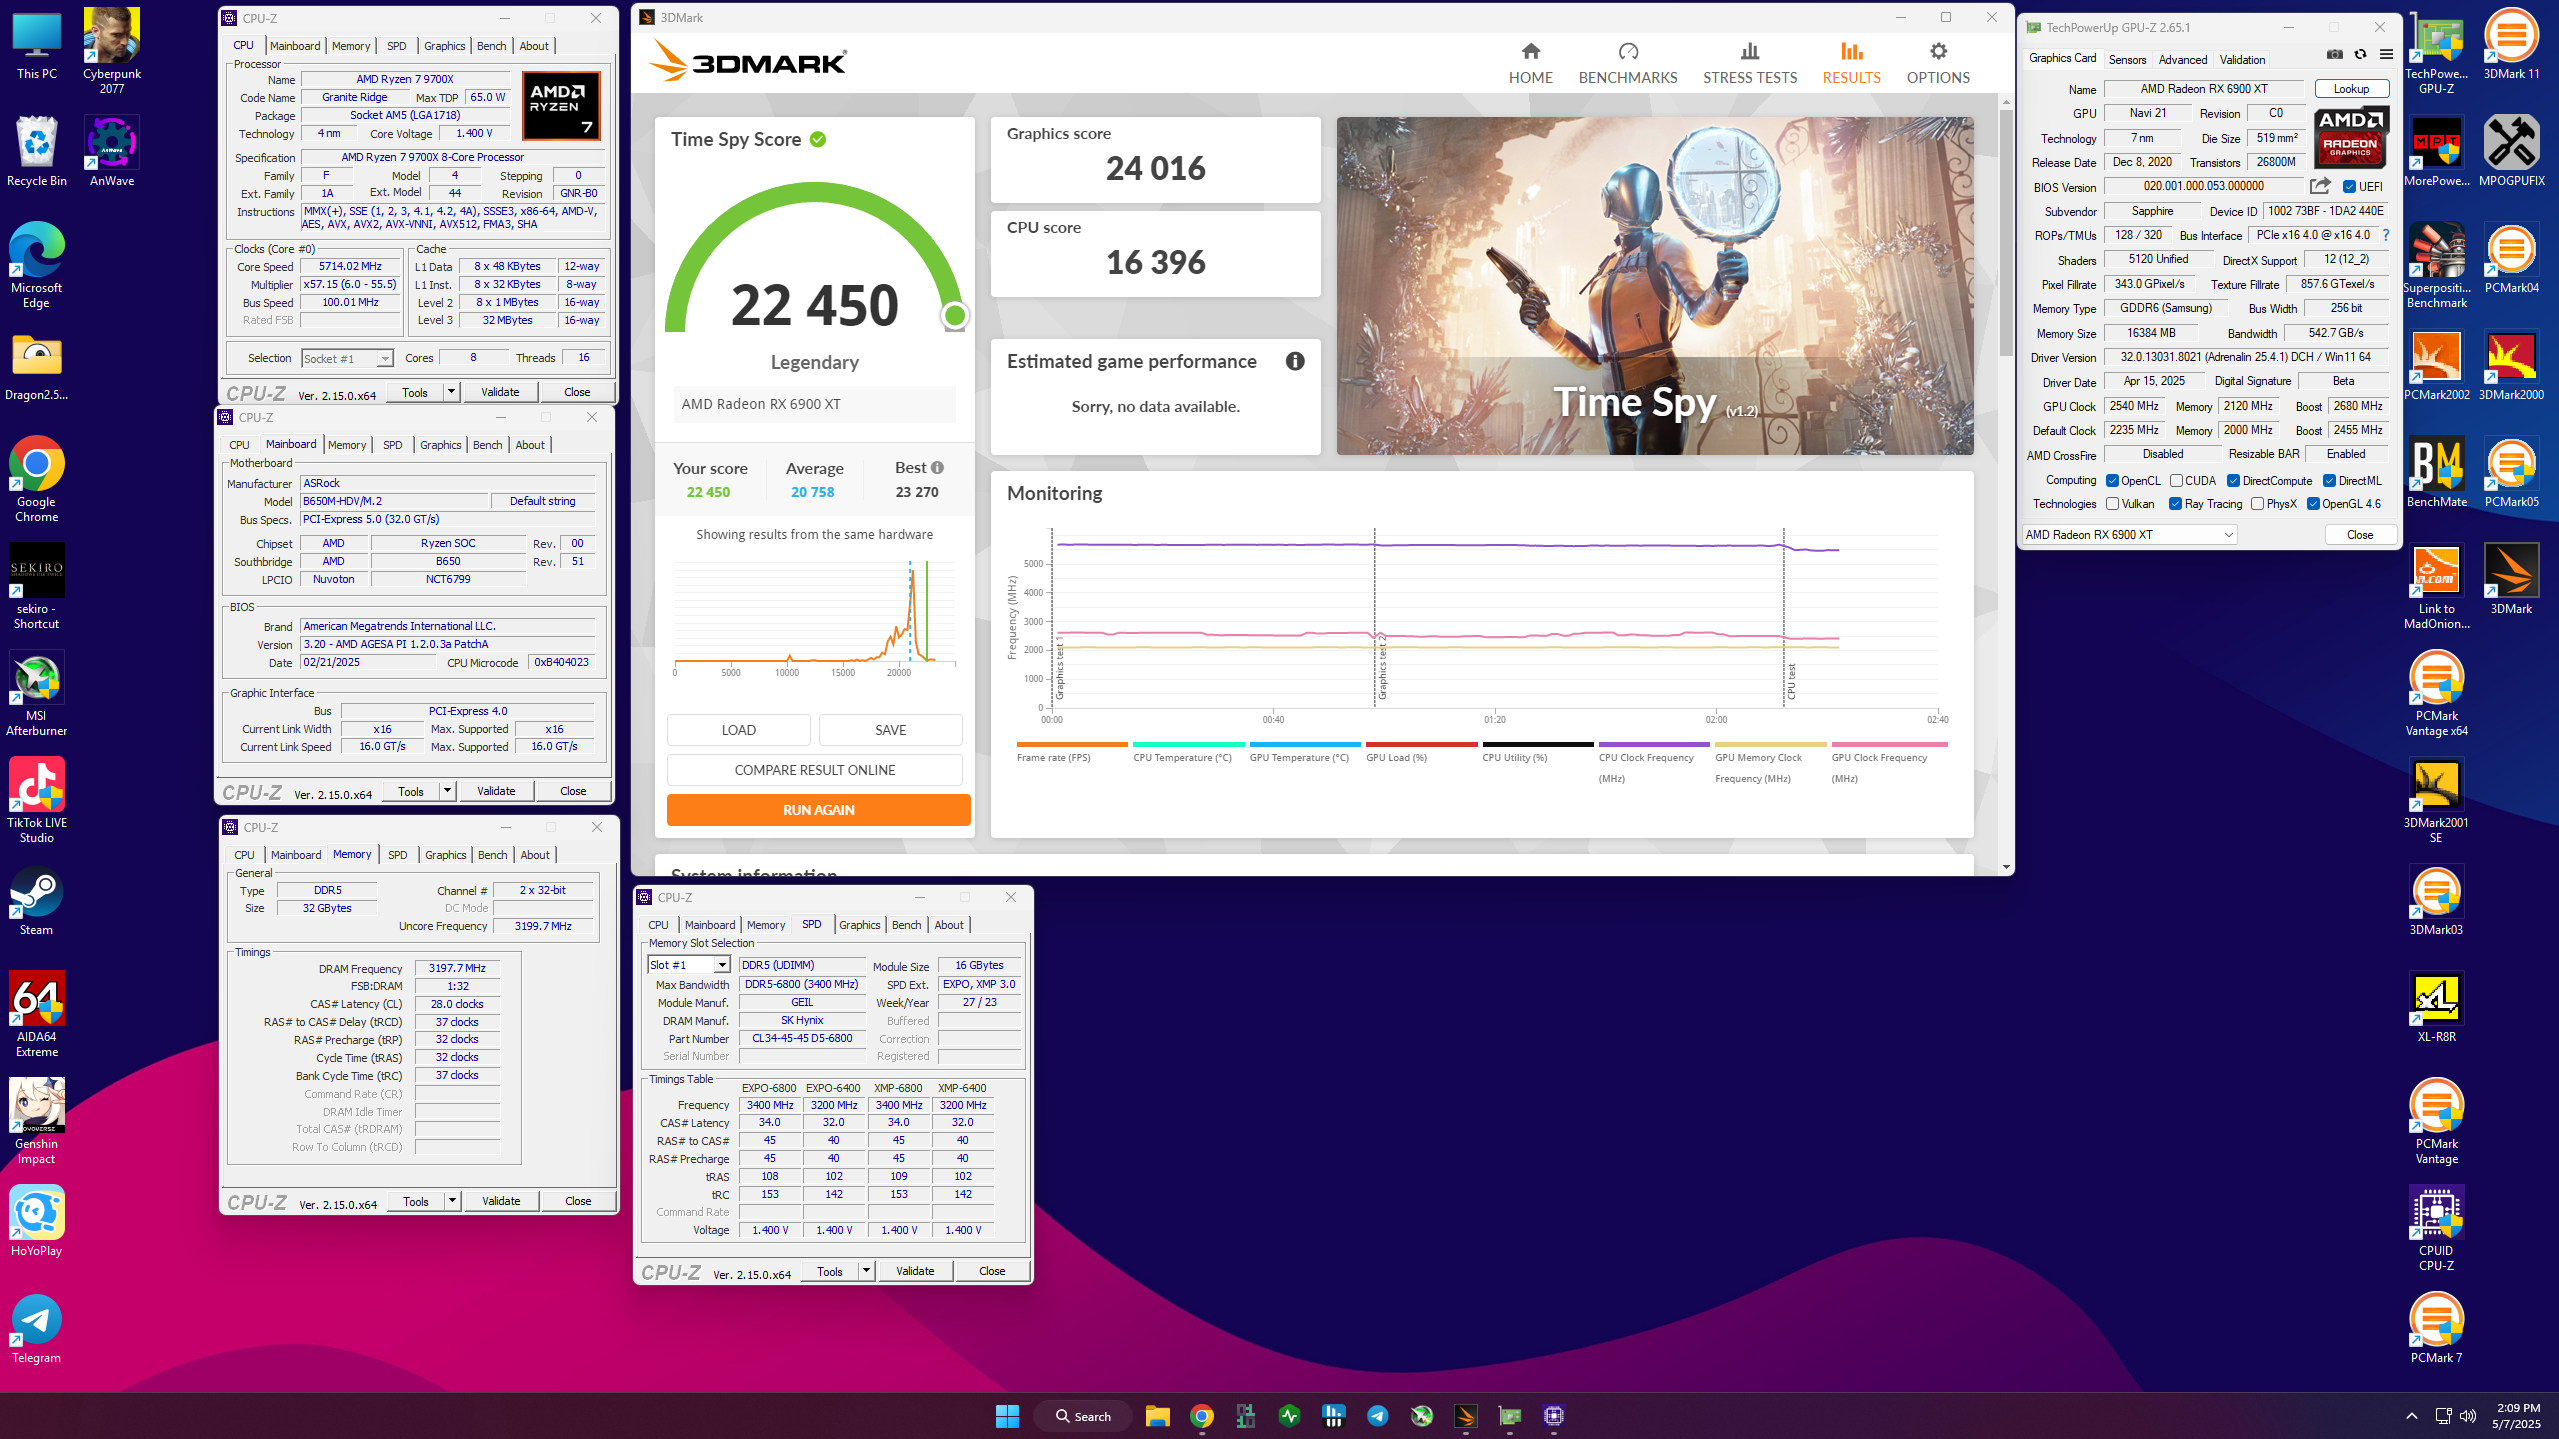Open the GPU selector dropdown in GPU-Z

pyautogui.click(x=2129, y=535)
